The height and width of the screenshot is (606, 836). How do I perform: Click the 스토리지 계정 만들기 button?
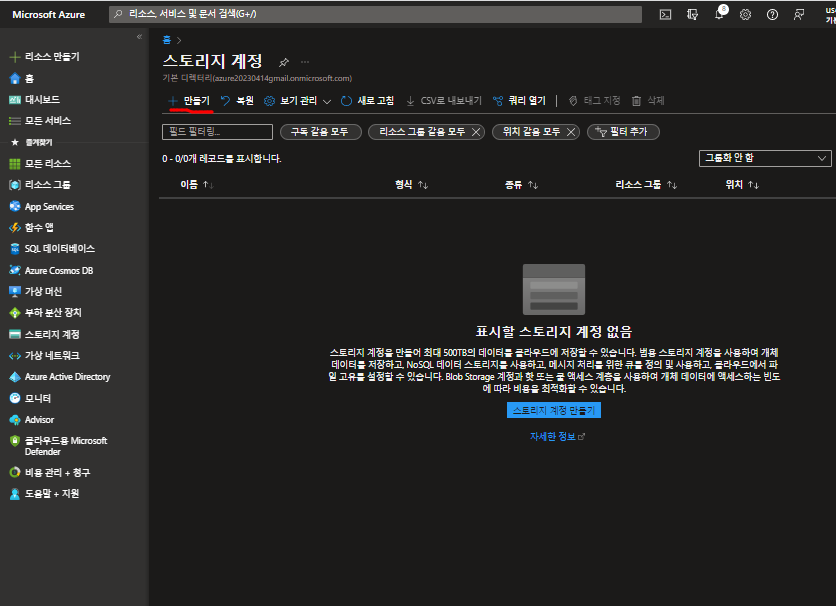coord(553,410)
